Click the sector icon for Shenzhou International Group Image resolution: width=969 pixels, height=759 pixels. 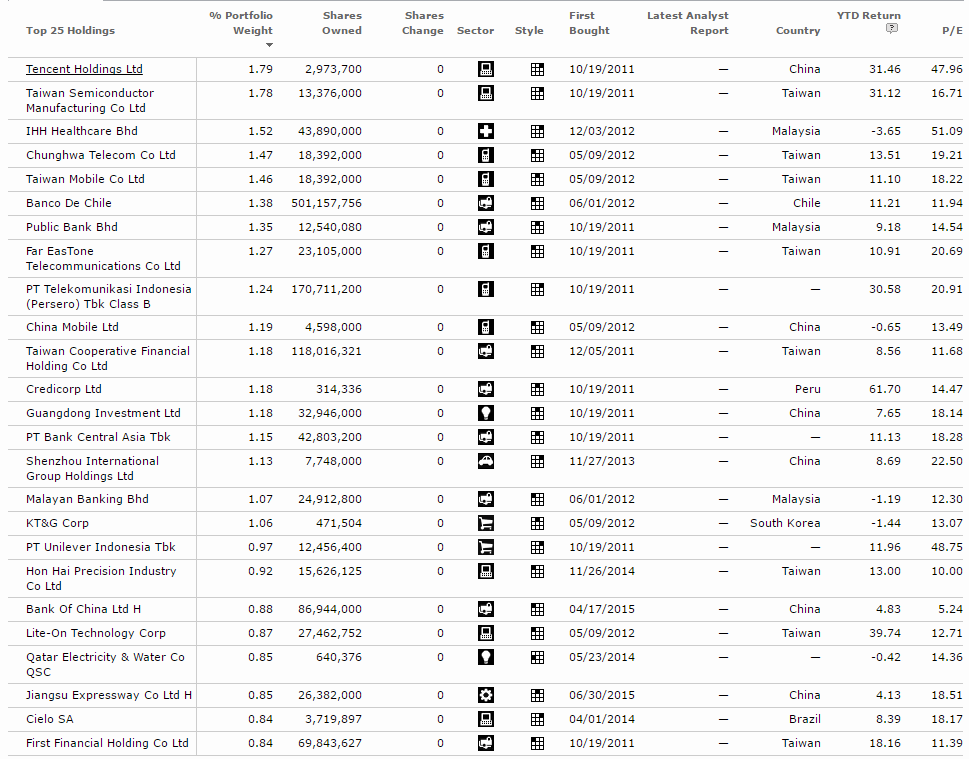point(485,462)
